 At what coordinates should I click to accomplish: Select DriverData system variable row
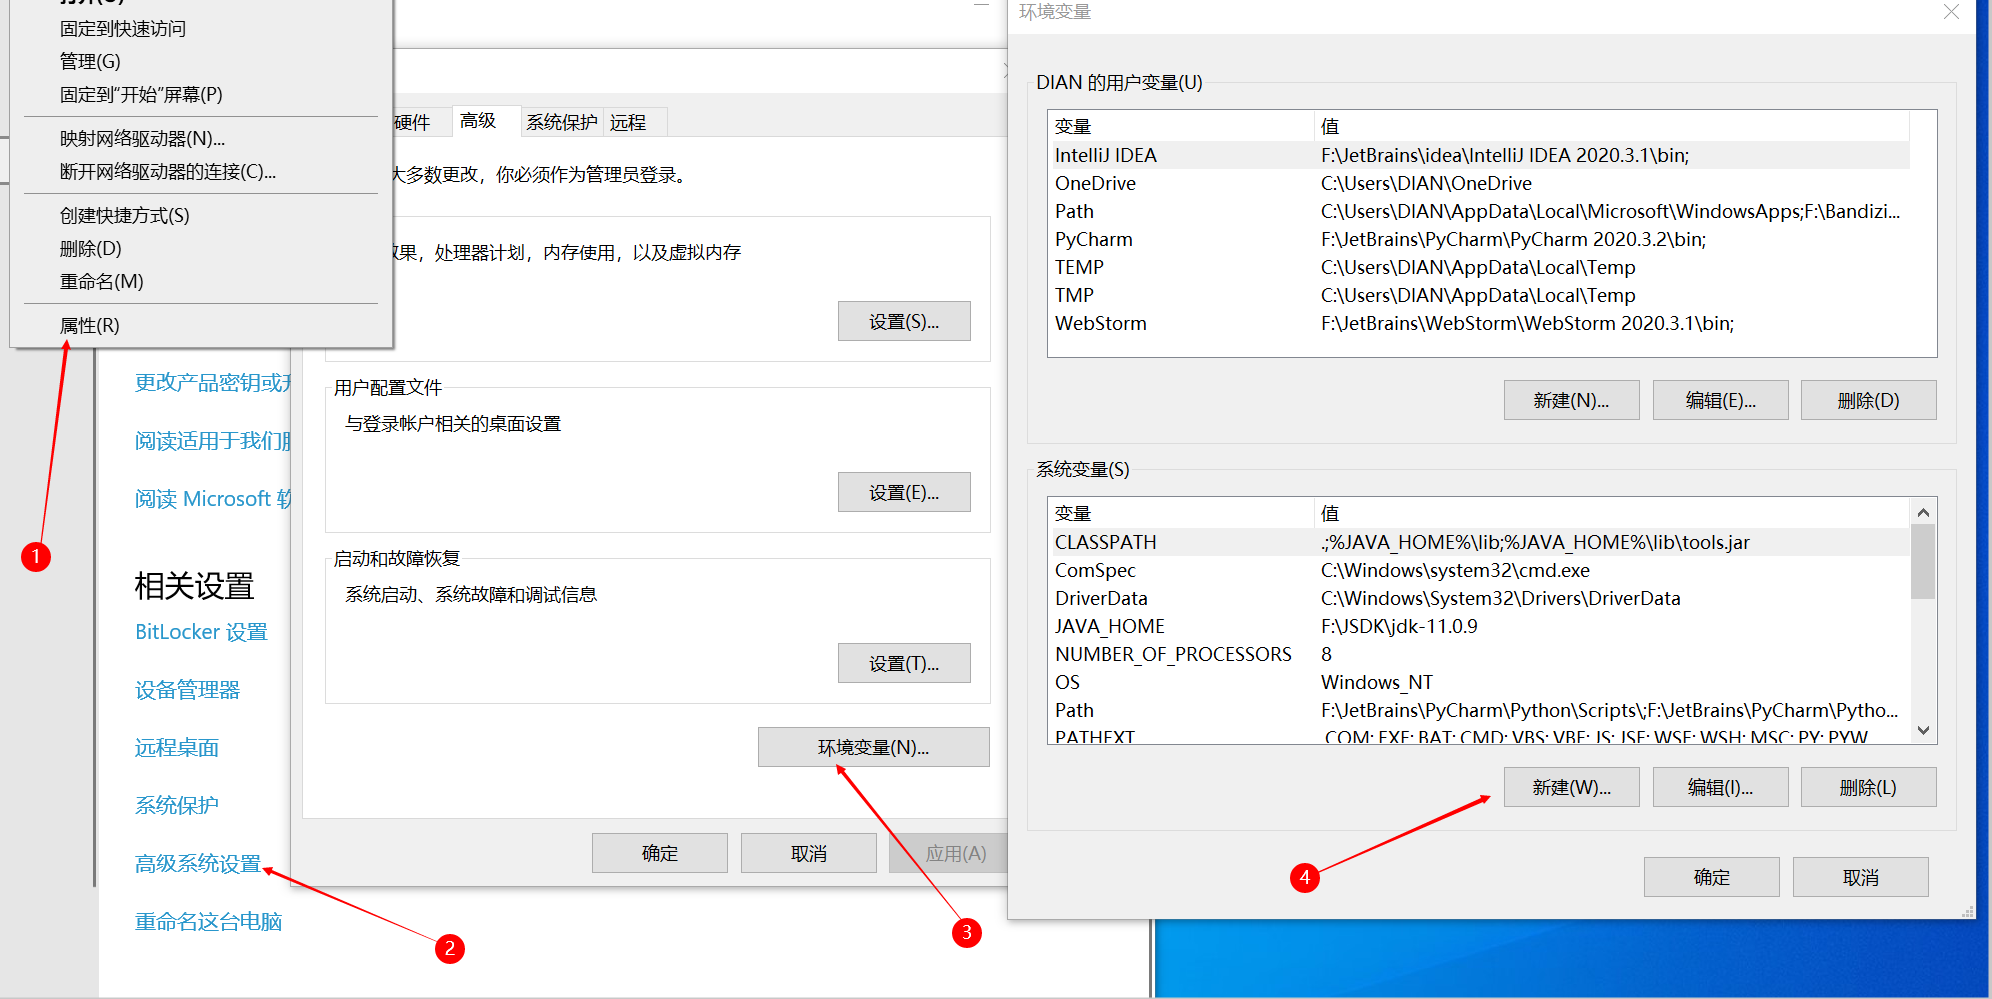pos(1479,598)
